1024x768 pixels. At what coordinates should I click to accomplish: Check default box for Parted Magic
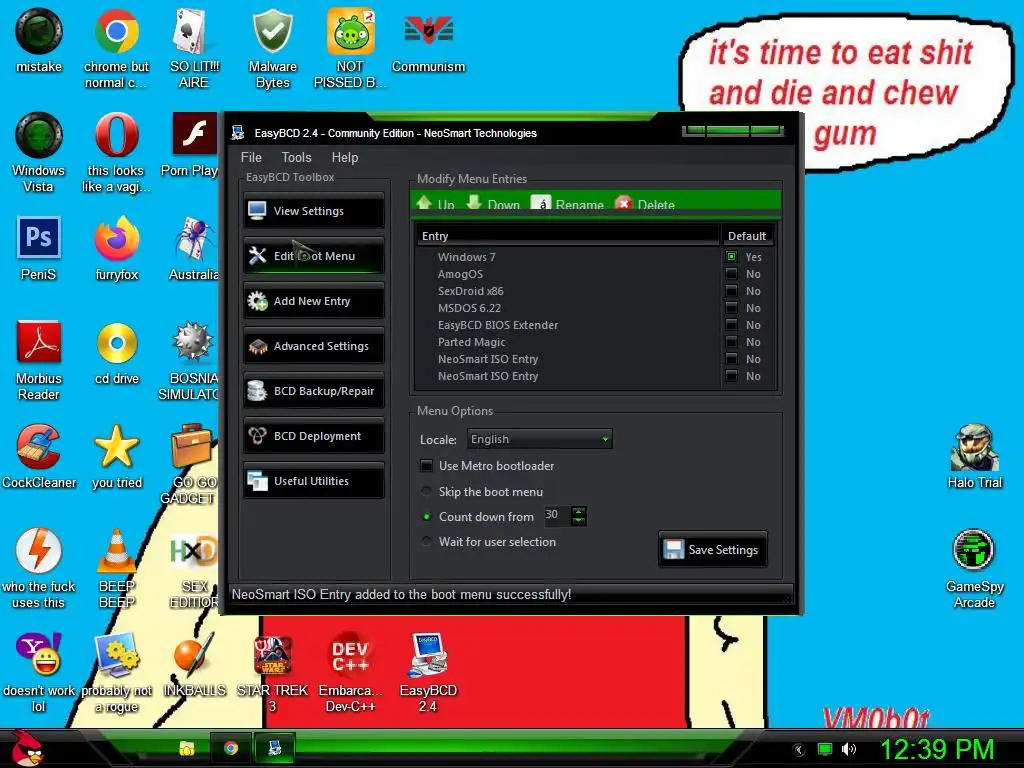coord(731,342)
